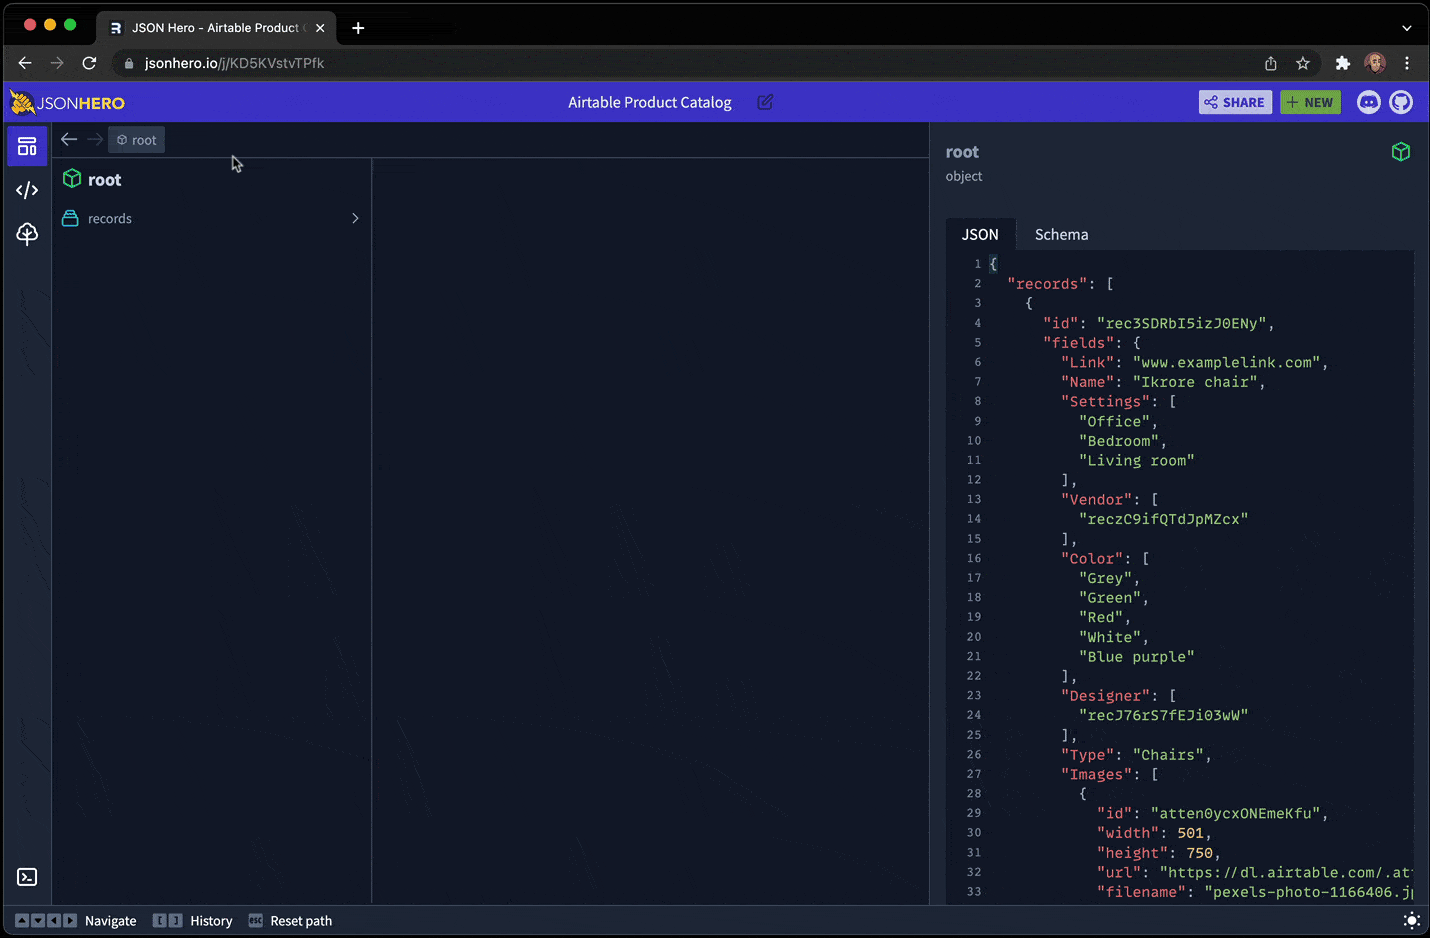Open the tree view from the sidebar

coord(27,234)
